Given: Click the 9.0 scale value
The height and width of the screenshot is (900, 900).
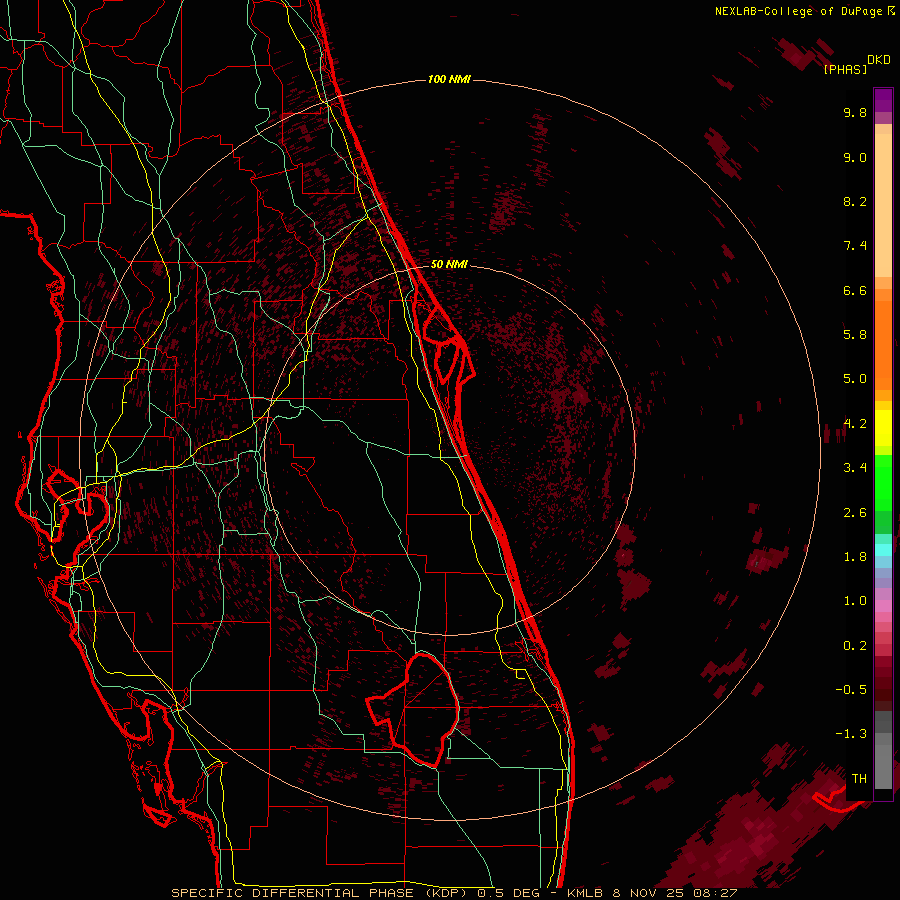Looking at the screenshot, I should tap(855, 157).
